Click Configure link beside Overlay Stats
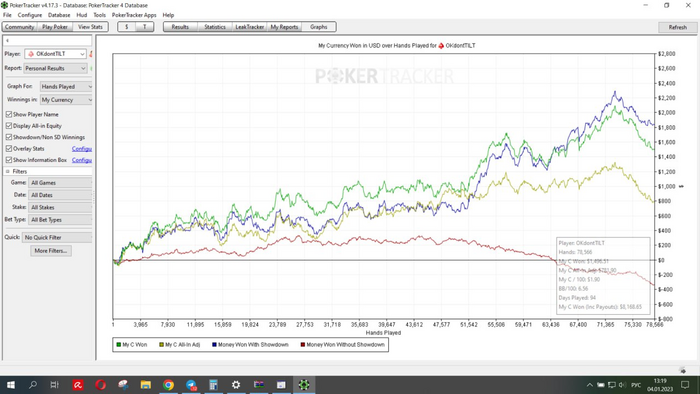 coord(82,149)
